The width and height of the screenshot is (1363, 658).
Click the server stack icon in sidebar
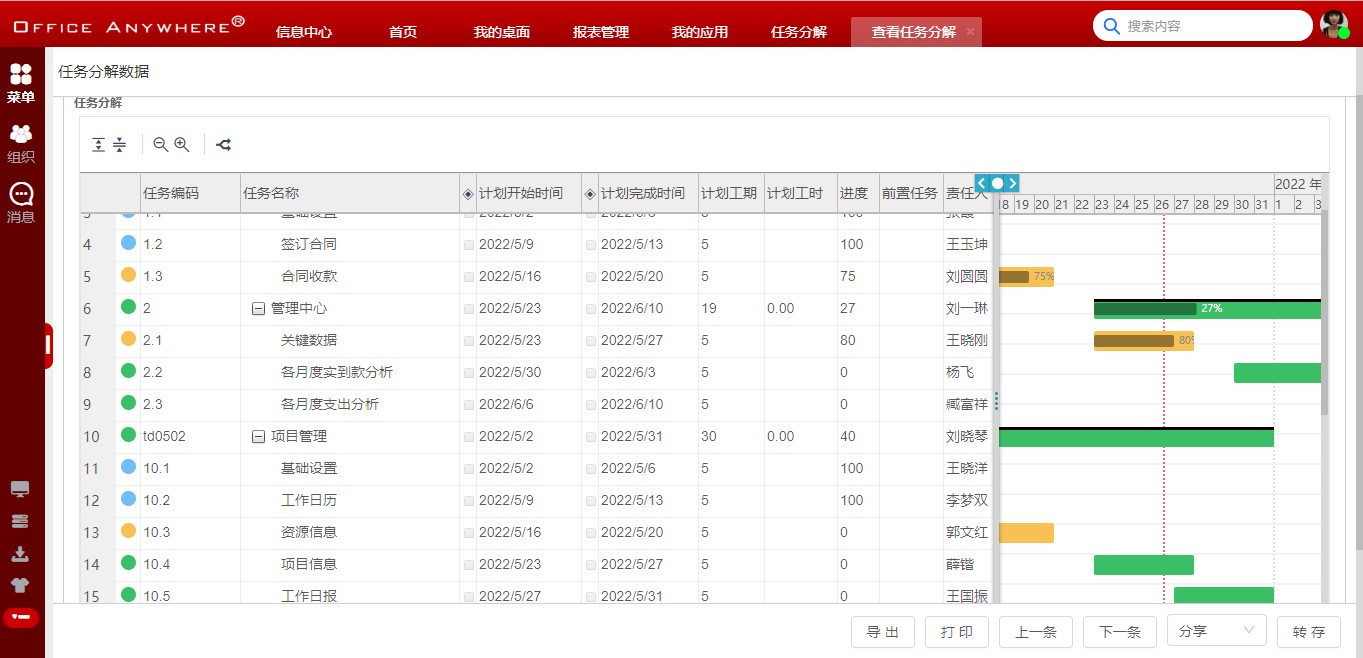[20, 521]
